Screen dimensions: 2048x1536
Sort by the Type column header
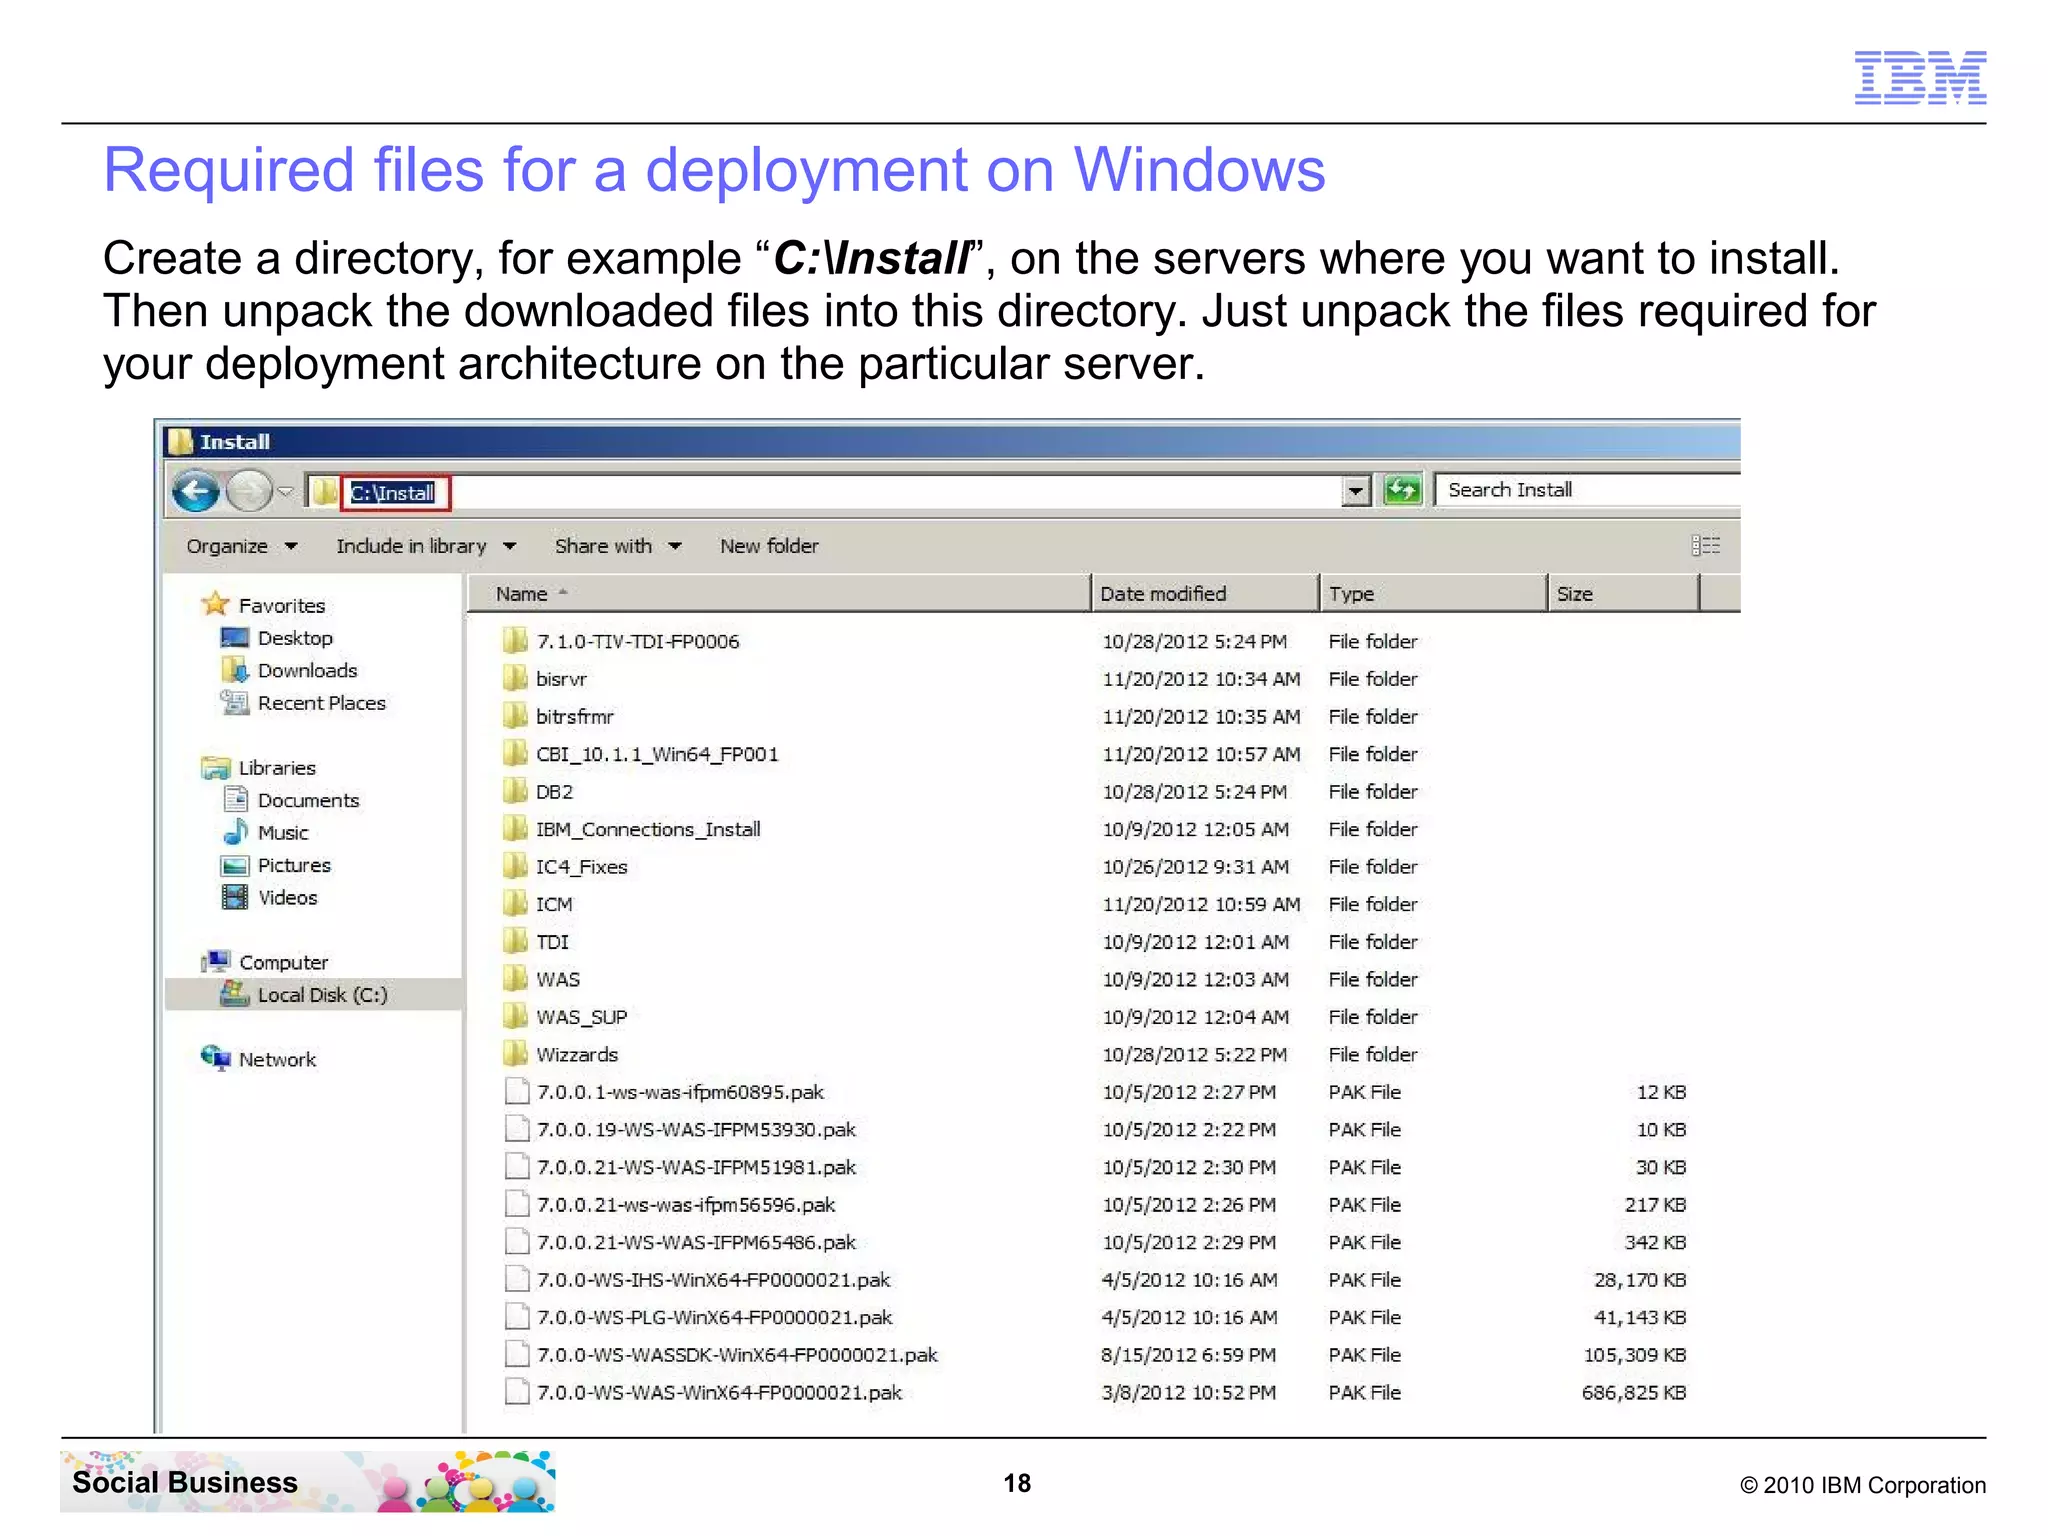click(x=1432, y=593)
